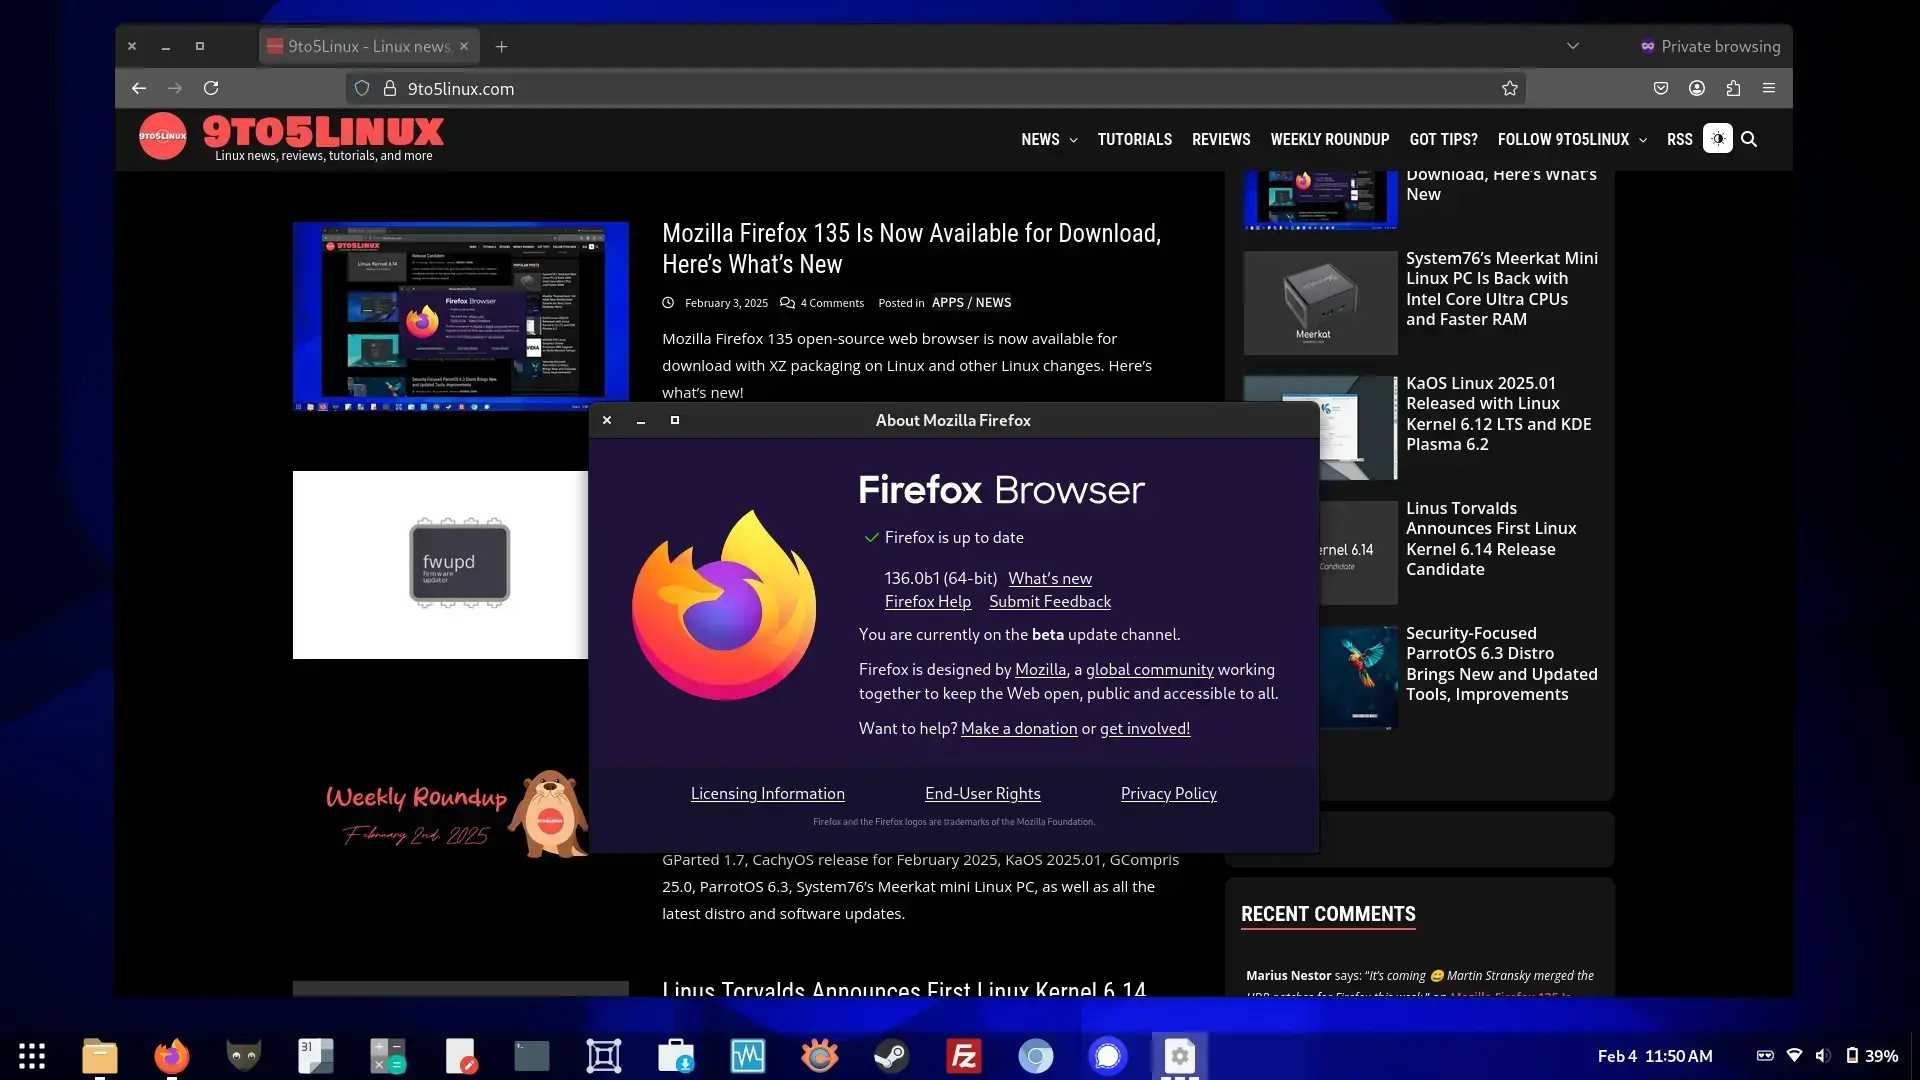The image size is (1920, 1080).
Task: Open the REVIEWS menu item
Action: tap(1221, 139)
